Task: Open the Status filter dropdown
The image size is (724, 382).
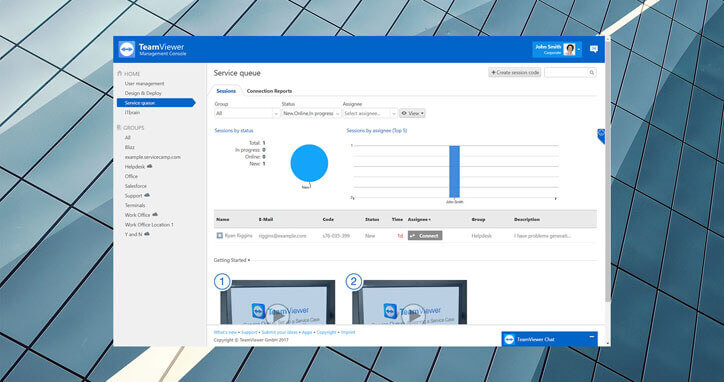Action: [311, 113]
